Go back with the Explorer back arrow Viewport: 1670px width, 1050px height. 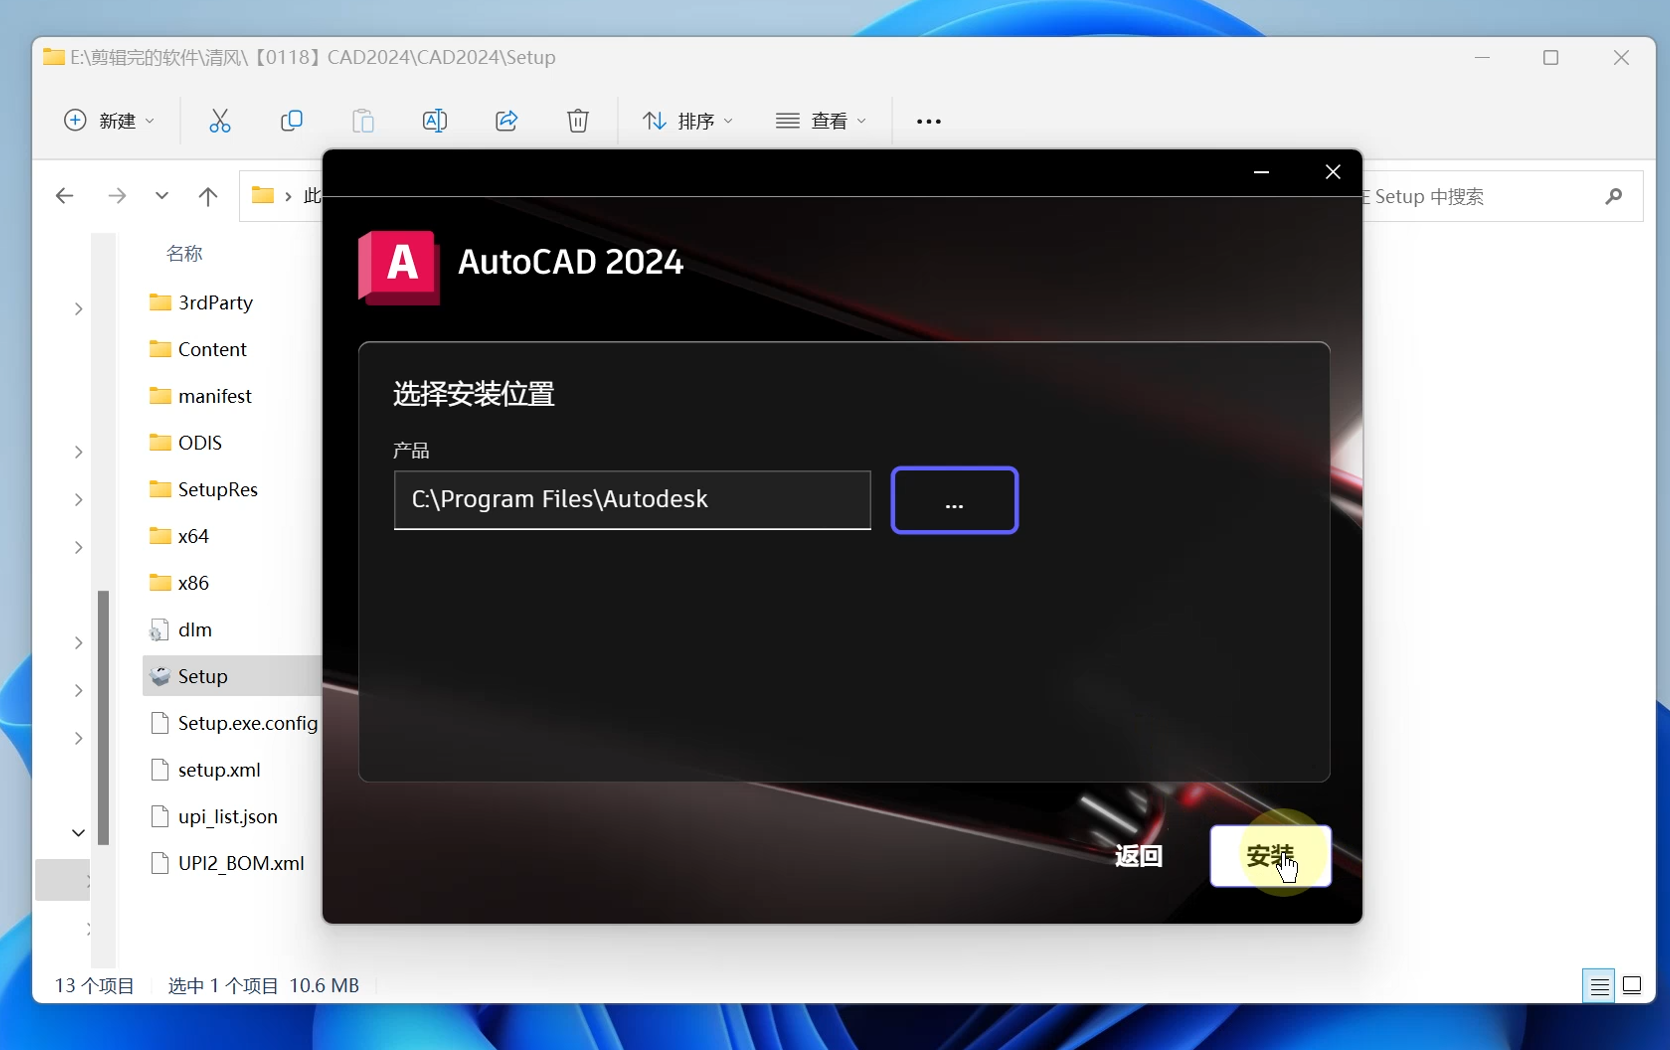coord(65,196)
